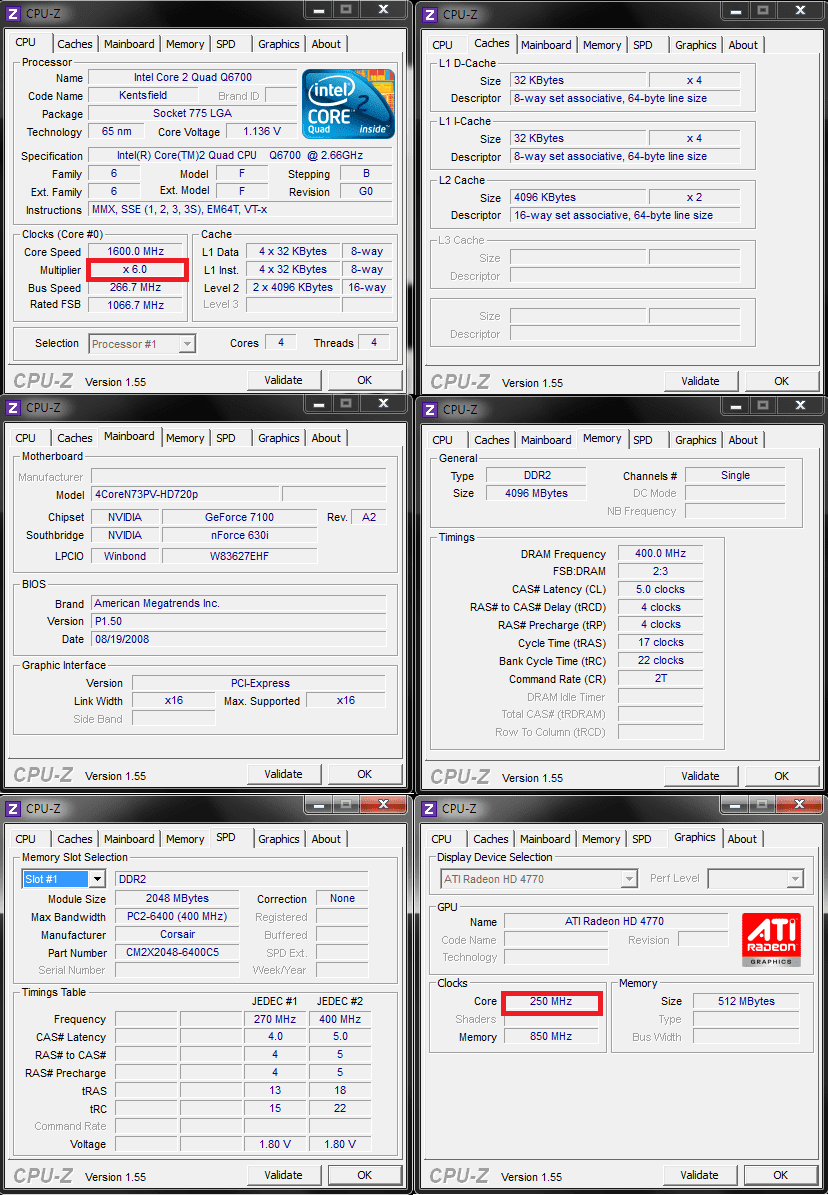Click the GPU memory clock '850 MHz'

[x=550, y=1036]
